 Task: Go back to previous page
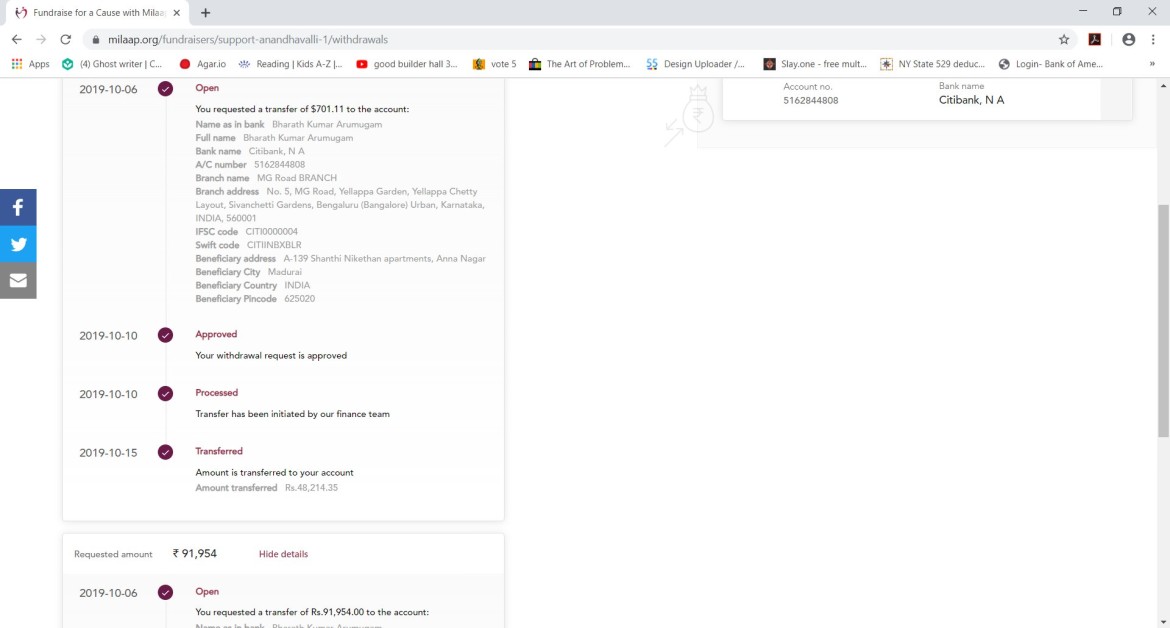16,40
